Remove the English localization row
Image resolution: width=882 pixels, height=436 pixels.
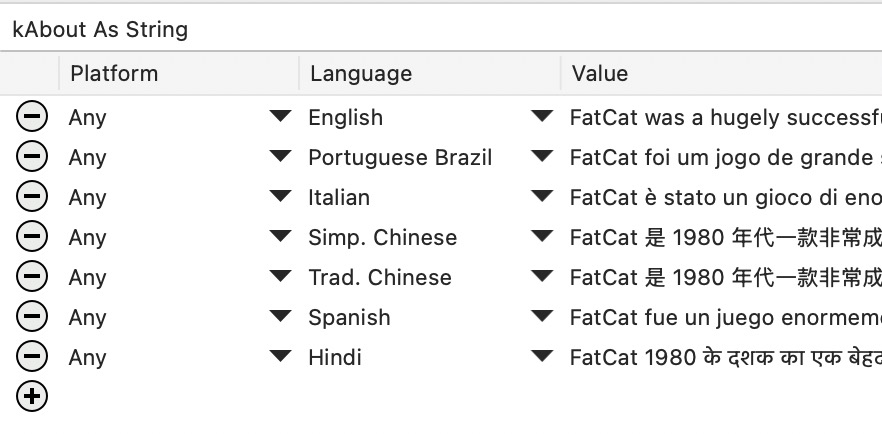[32, 116]
